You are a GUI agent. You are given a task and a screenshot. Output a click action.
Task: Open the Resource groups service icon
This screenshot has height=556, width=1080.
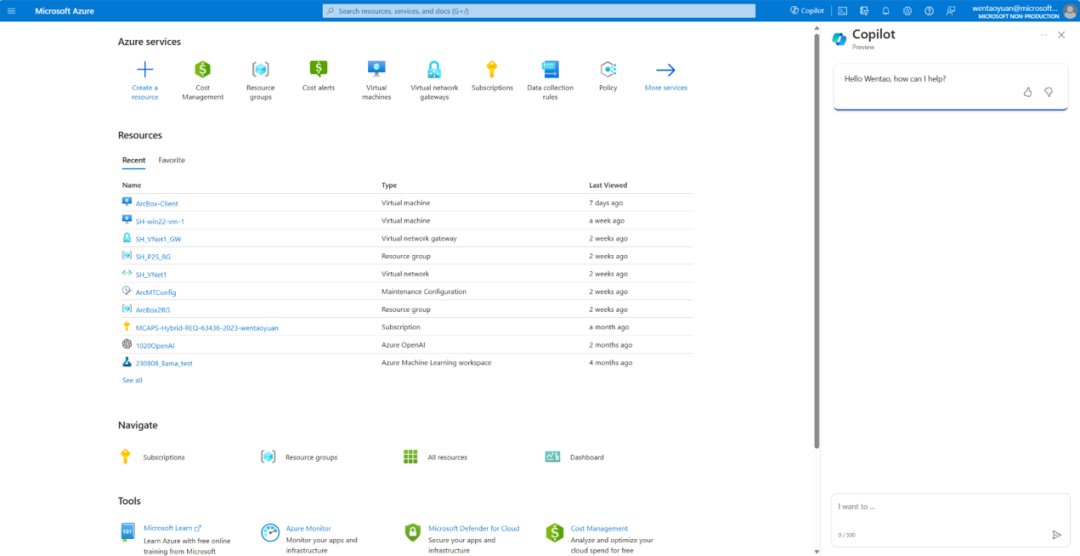point(260,70)
